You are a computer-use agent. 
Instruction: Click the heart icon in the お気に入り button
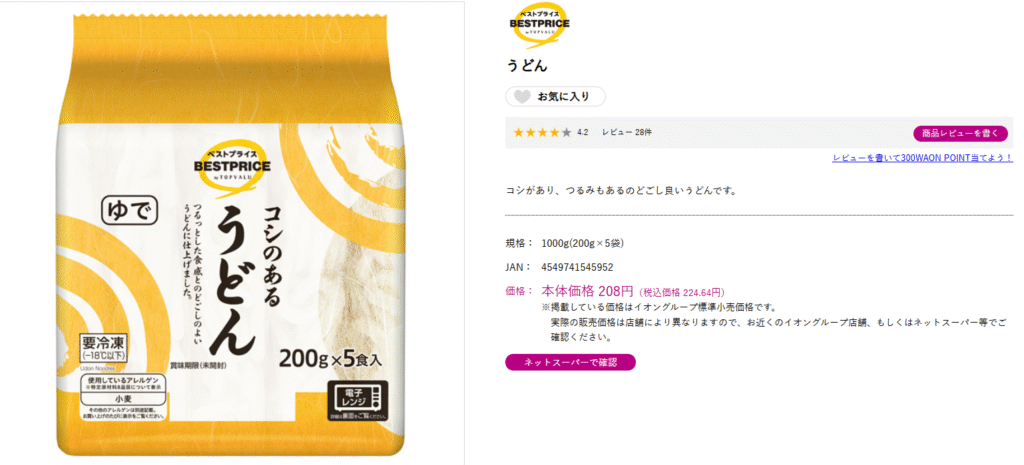[522, 97]
